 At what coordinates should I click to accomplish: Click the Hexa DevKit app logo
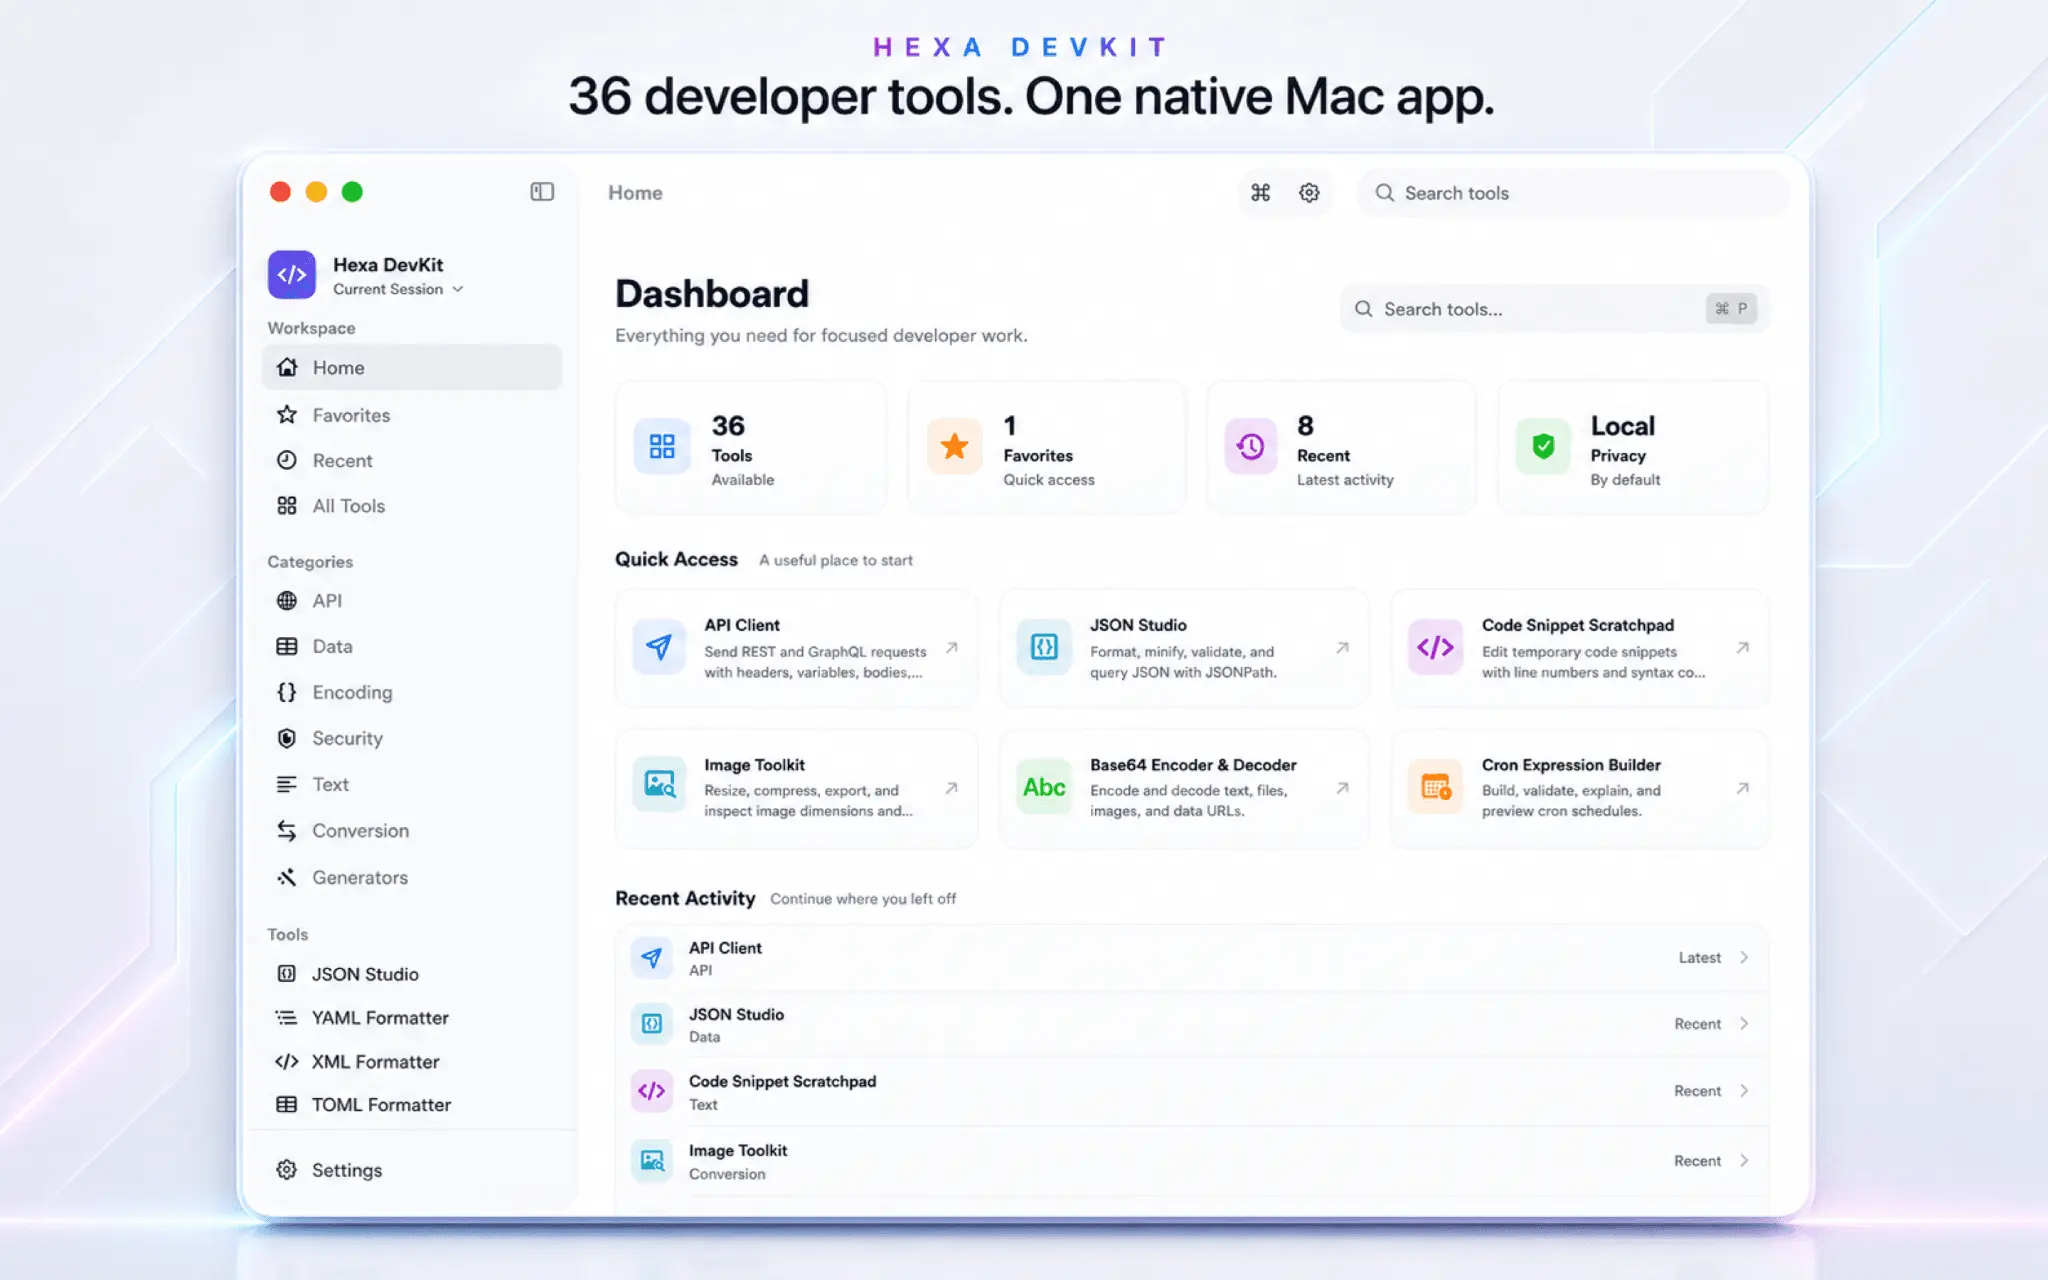[x=292, y=275]
